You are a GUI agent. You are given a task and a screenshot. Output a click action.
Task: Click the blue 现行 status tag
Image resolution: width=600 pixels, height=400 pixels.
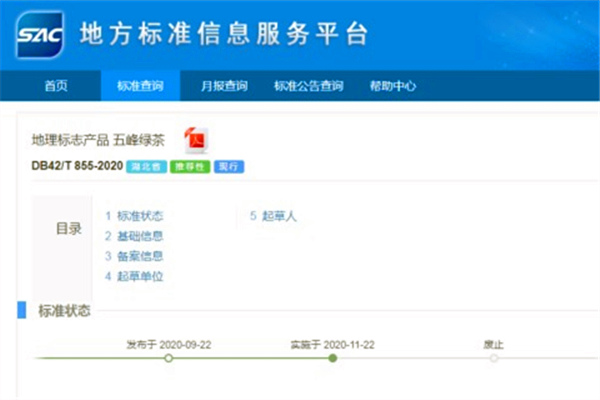(x=229, y=166)
